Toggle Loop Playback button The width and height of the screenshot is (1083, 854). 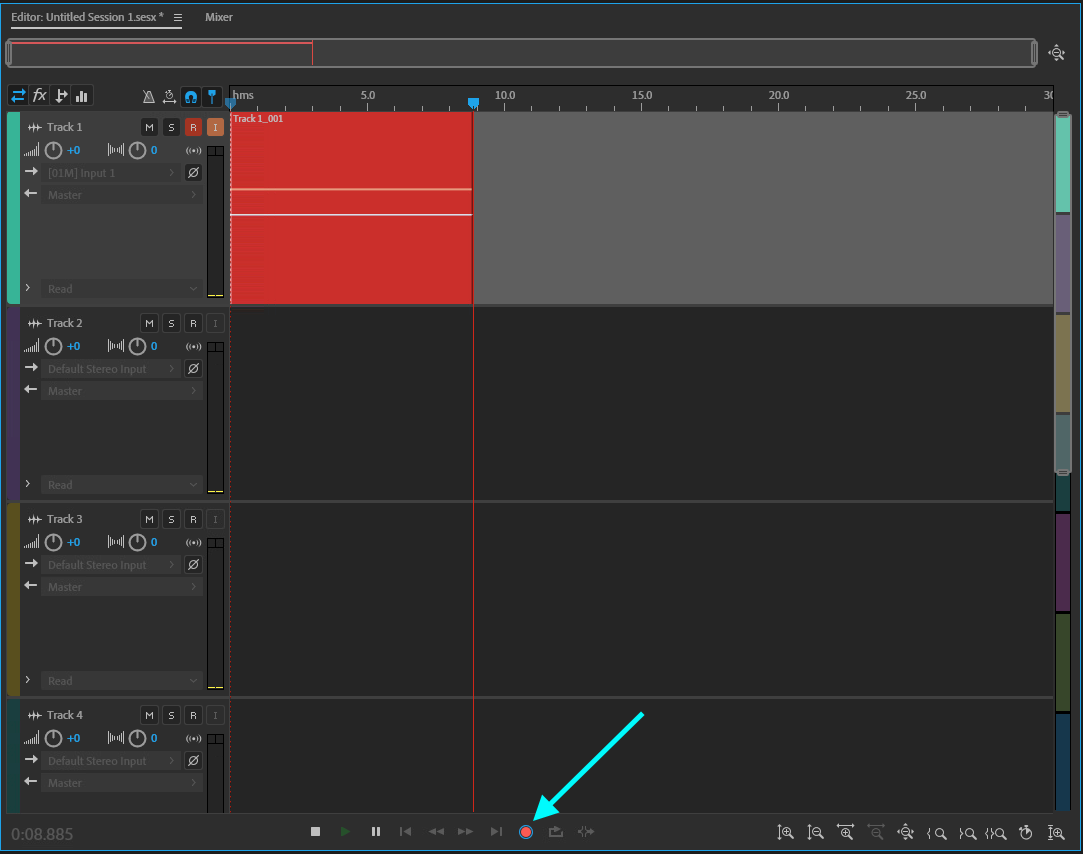pyautogui.click(x=556, y=831)
